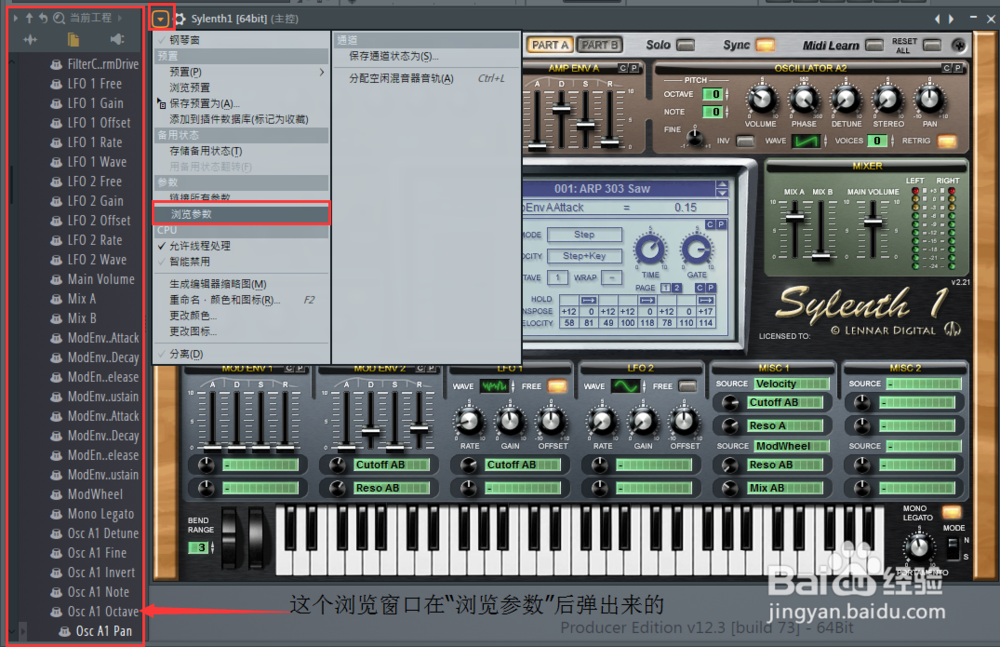Choose 浏览参数 menu entry
The width and height of the screenshot is (1000, 647).
pyautogui.click(x=241, y=214)
